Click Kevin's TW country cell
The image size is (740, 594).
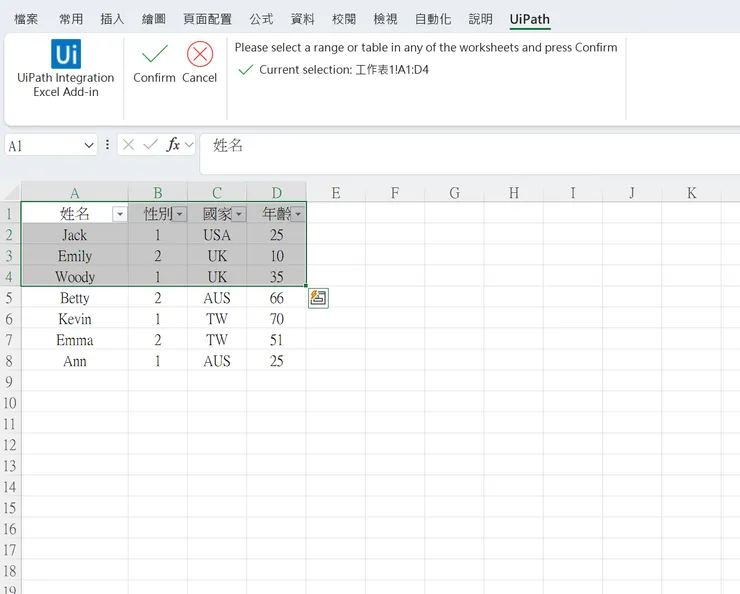pyautogui.click(x=217, y=319)
